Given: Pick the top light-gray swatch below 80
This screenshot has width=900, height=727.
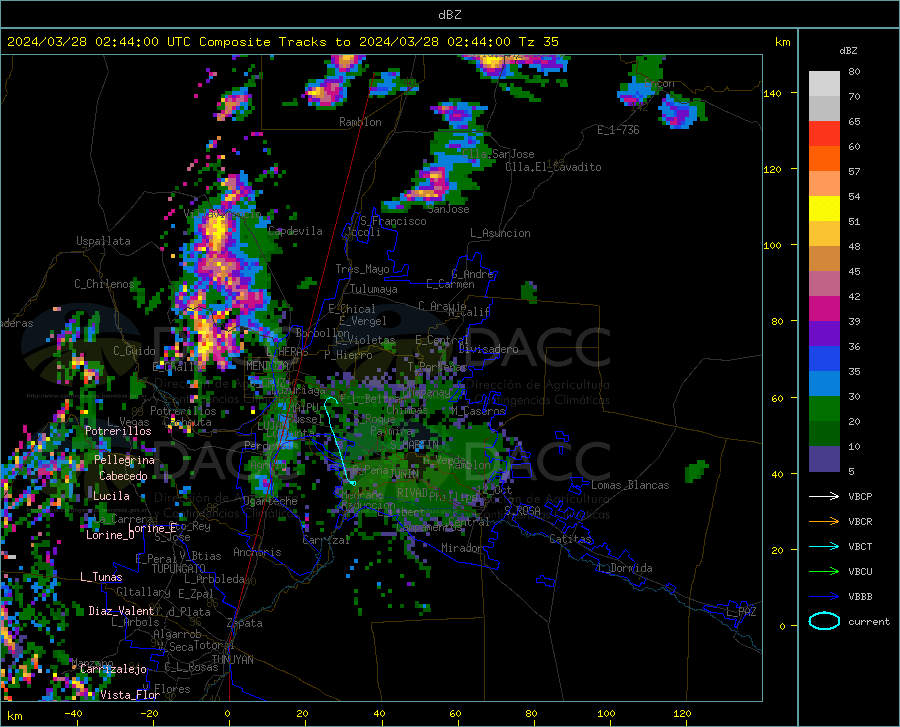Looking at the screenshot, I should coord(824,84).
